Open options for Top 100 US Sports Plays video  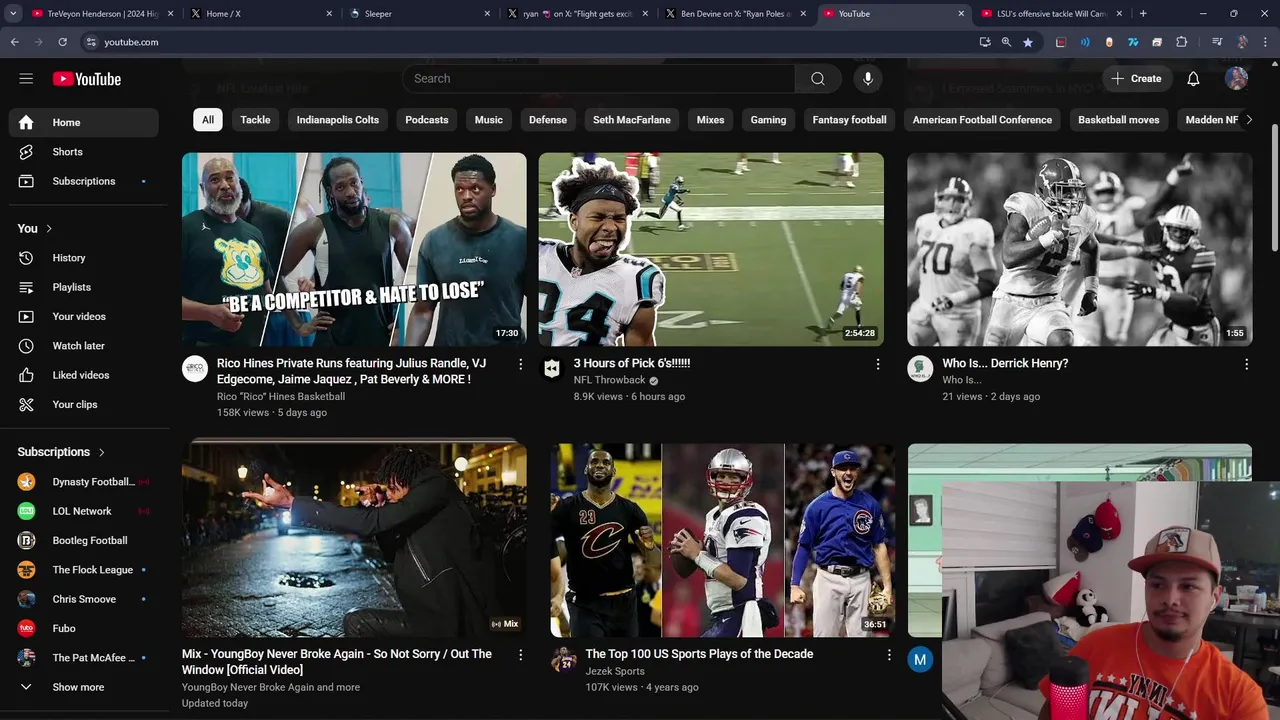point(889,655)
